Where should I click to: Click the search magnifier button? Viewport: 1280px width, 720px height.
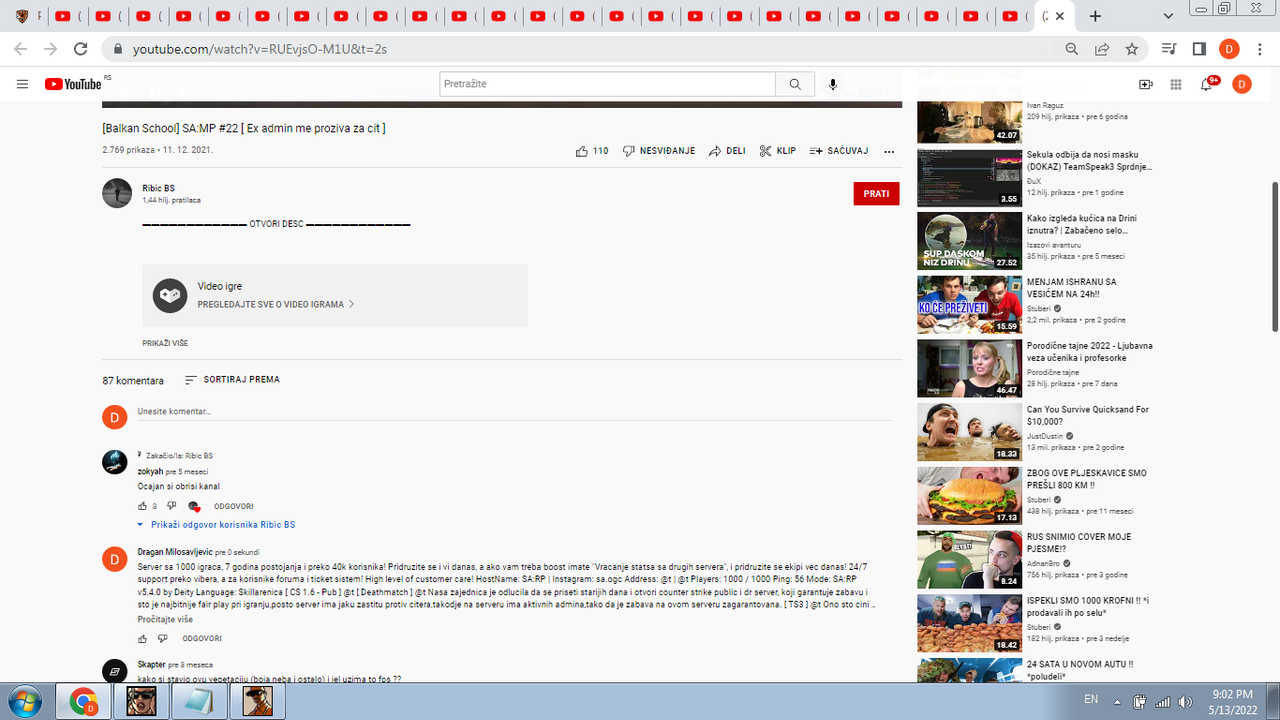pyautogui.click(x=795, y=85)
